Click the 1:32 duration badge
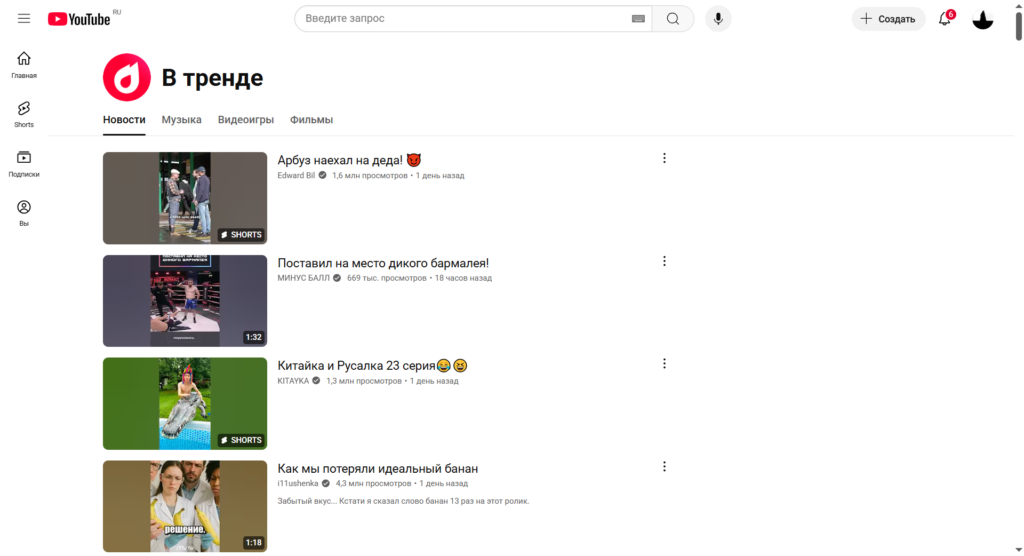The width and height of the screenshot is (1024, 556). (x=253, y=337)
